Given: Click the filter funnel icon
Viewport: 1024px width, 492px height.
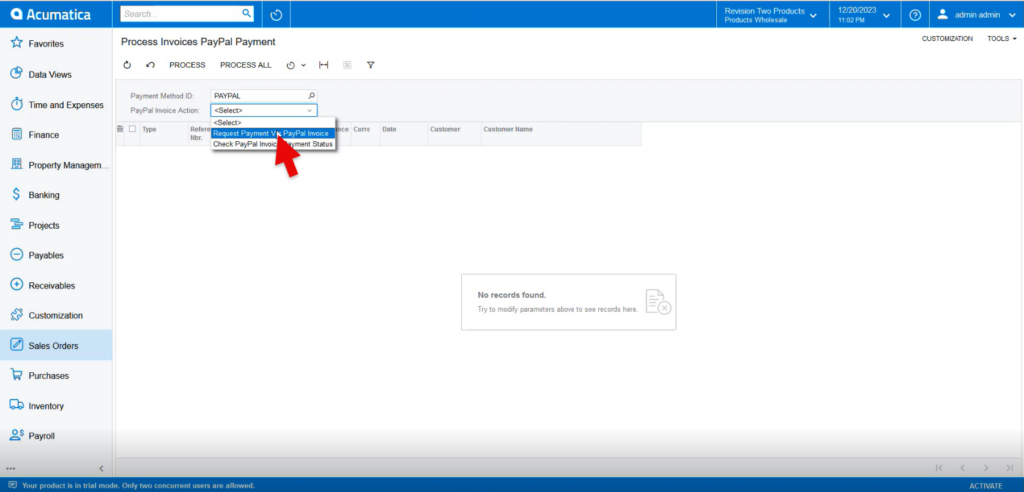Looking at the screenshot, I should pos(370,65).
